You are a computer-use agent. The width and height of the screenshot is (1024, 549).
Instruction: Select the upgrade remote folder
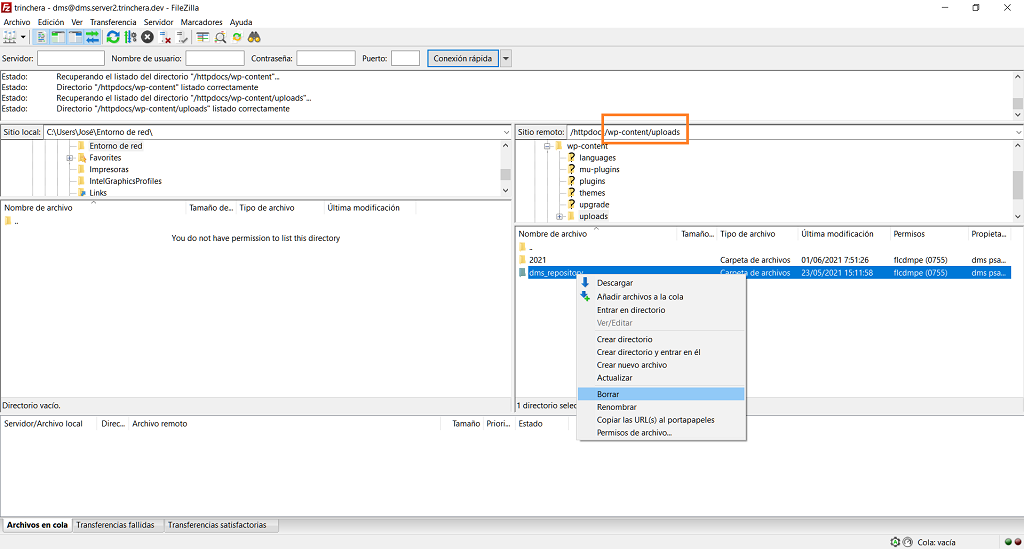pyautogui.click(x=594, y=205)
